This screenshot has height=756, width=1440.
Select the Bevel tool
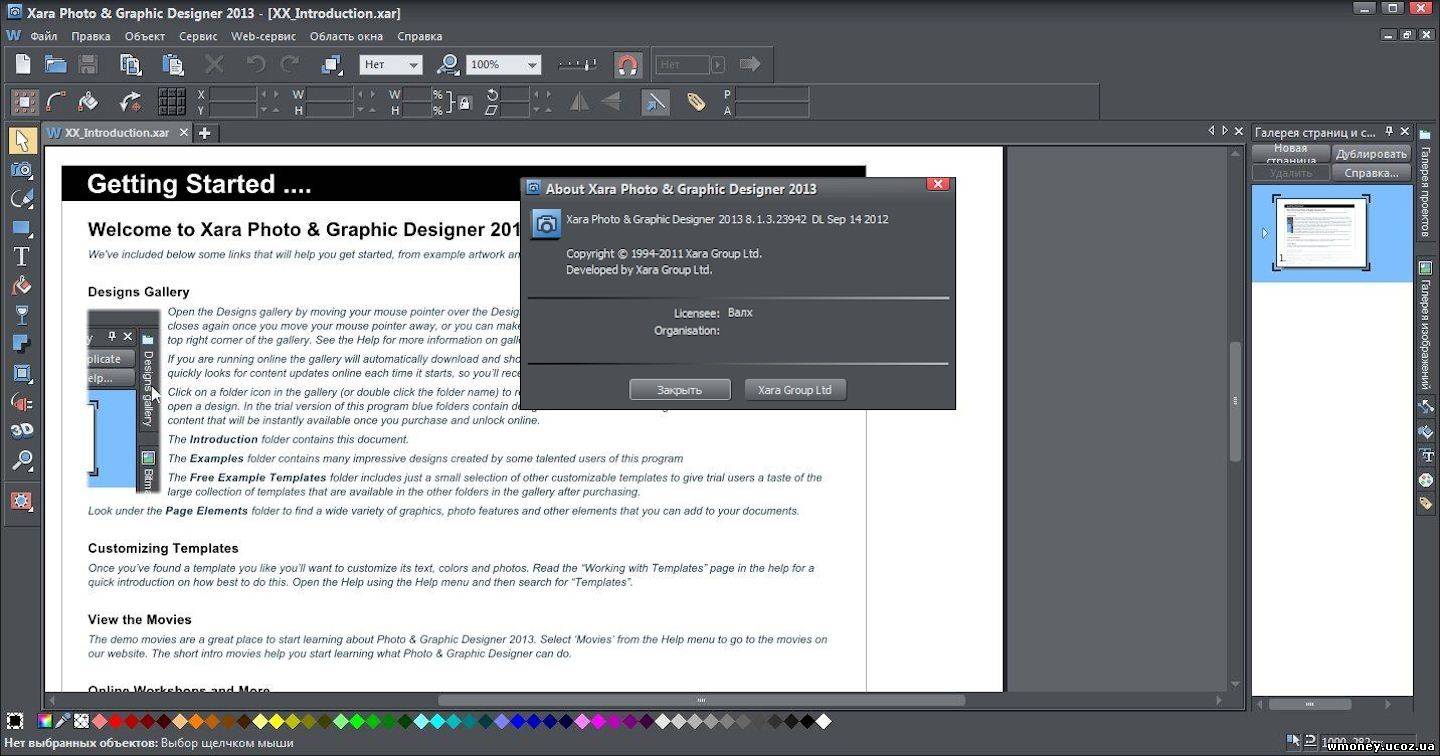21,373
